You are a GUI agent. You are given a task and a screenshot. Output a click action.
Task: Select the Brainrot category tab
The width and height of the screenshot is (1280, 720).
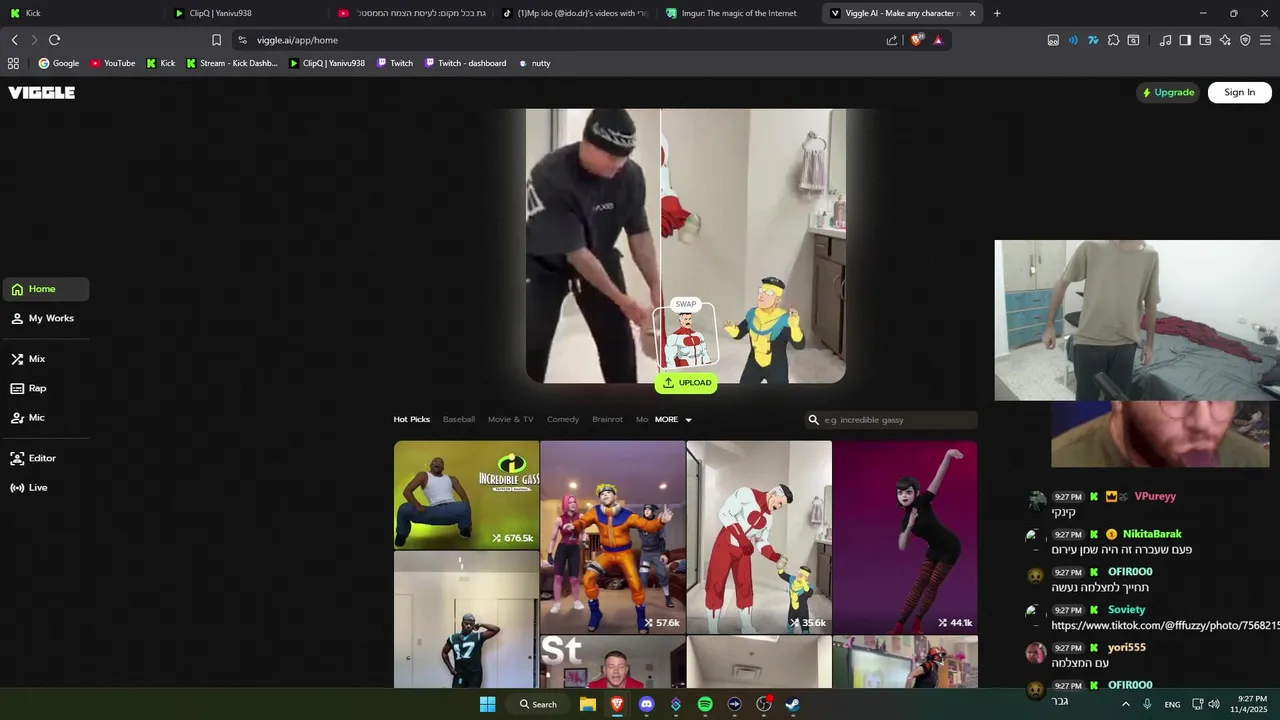607,420
